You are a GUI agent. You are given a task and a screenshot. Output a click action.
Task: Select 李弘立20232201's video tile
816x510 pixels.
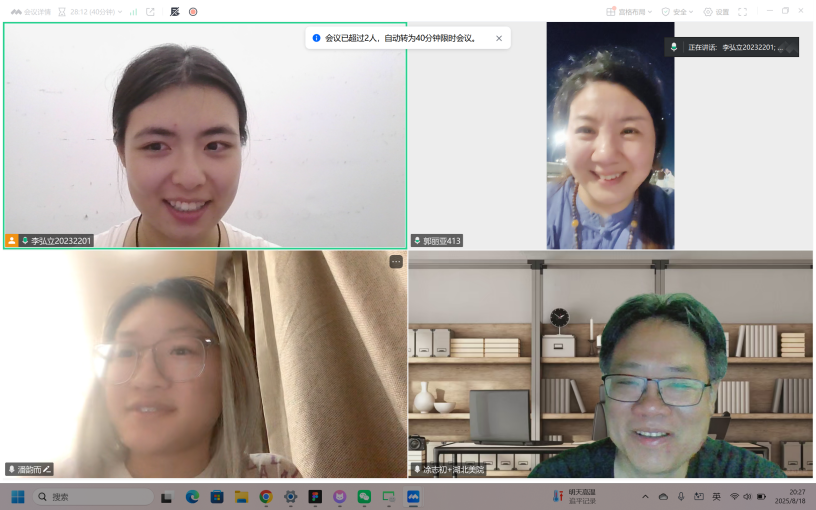click(x=205, y=135)
